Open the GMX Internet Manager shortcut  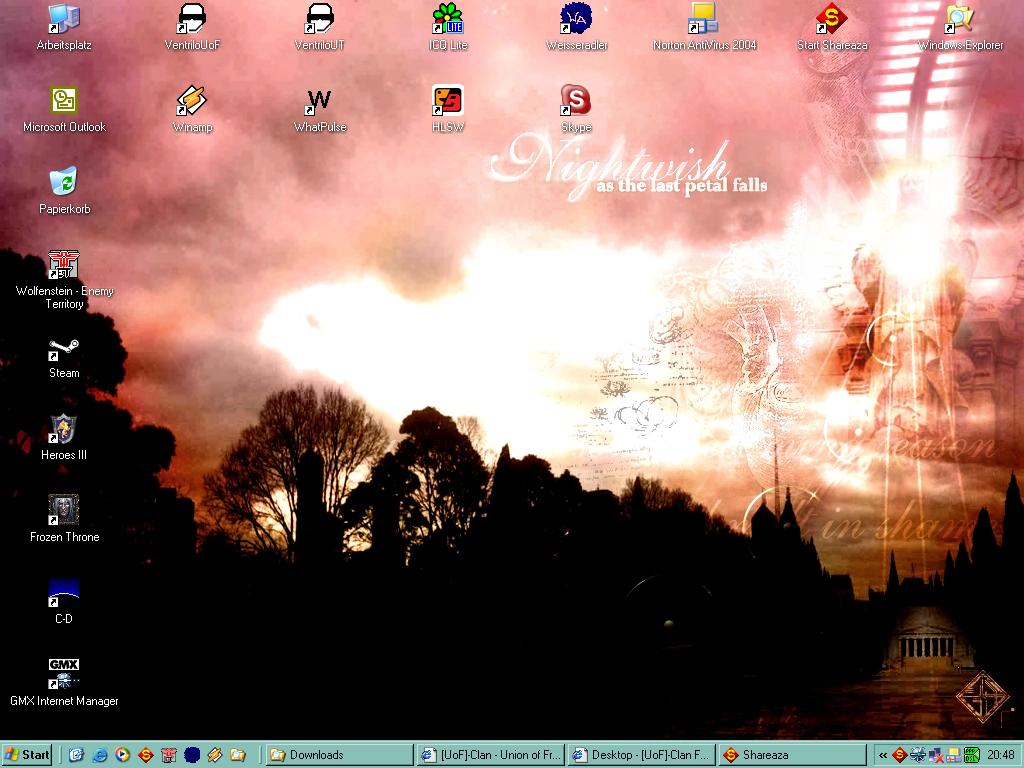tap(64, 683)
